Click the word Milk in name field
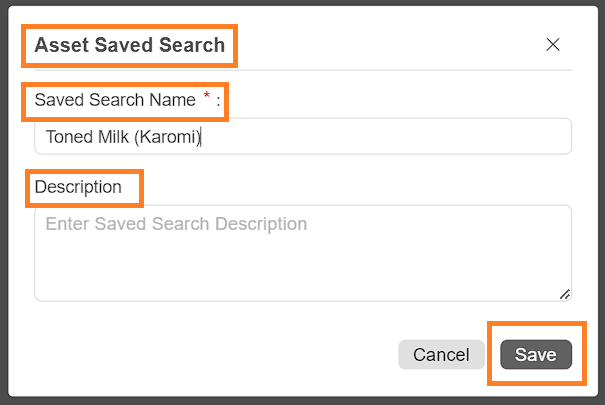Viewport: 605px width, 405px height. (x=113, y=138)
